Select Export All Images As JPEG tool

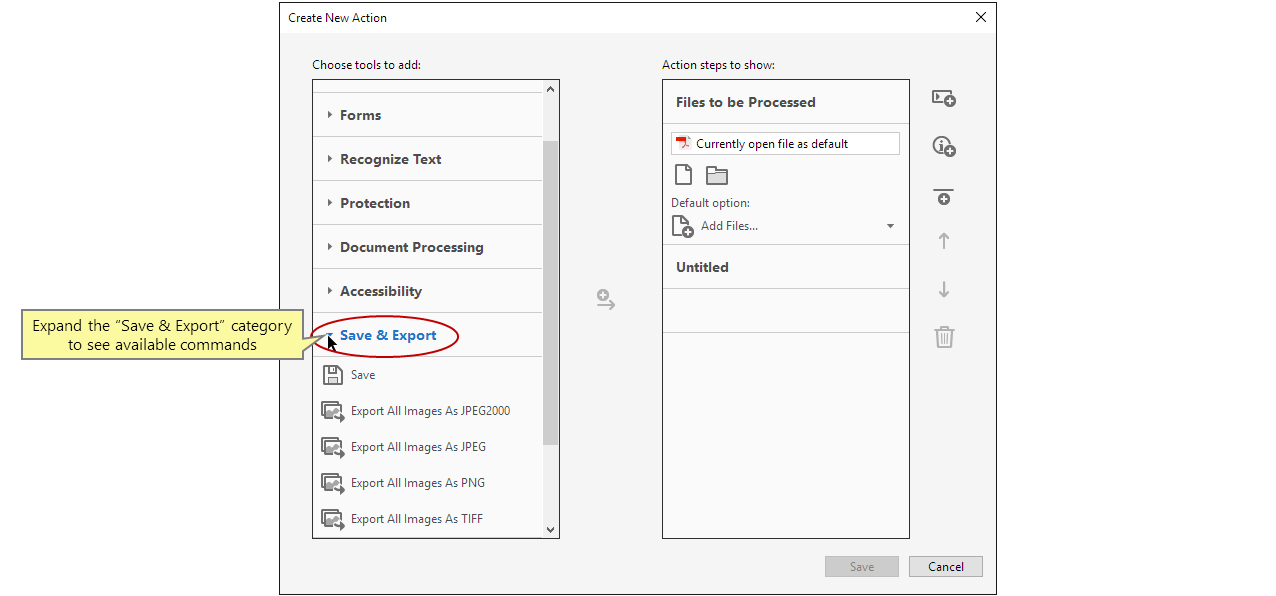[420, 446]
